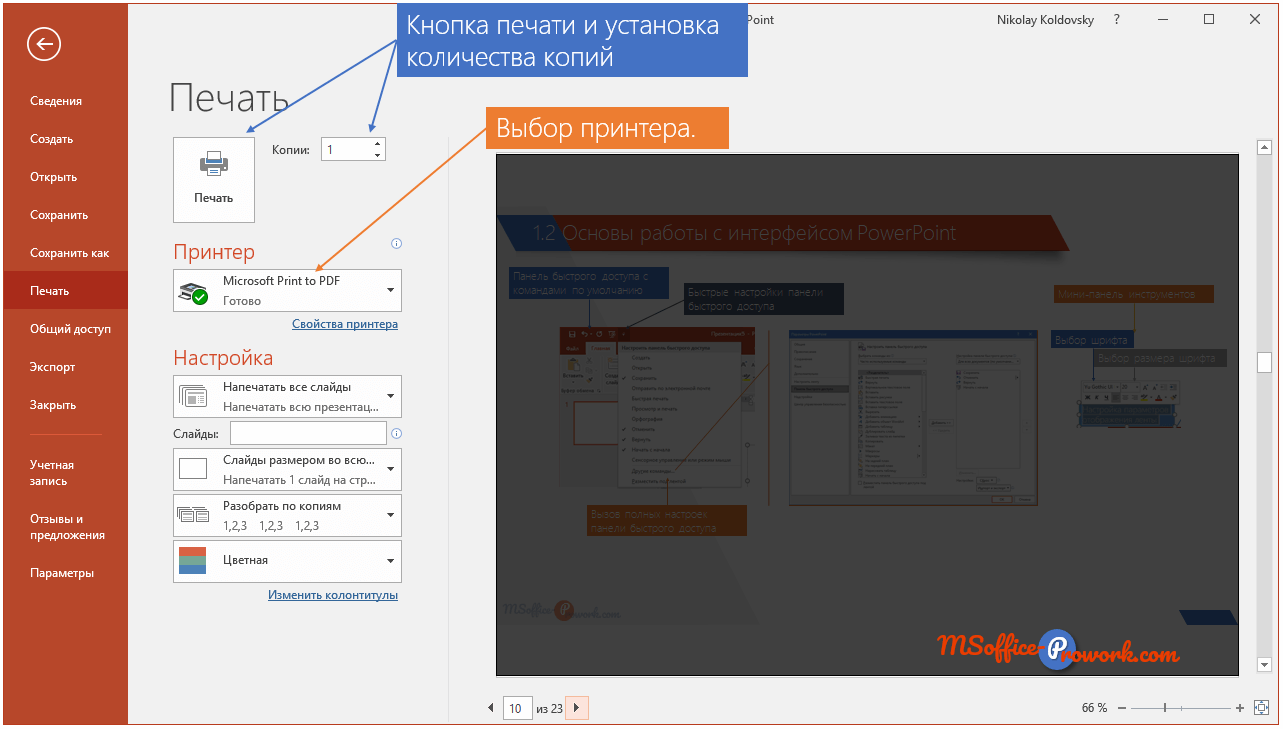Click the zoom slider handle
Screen dimensions: 1283x729
click(x=1164, y=708)
